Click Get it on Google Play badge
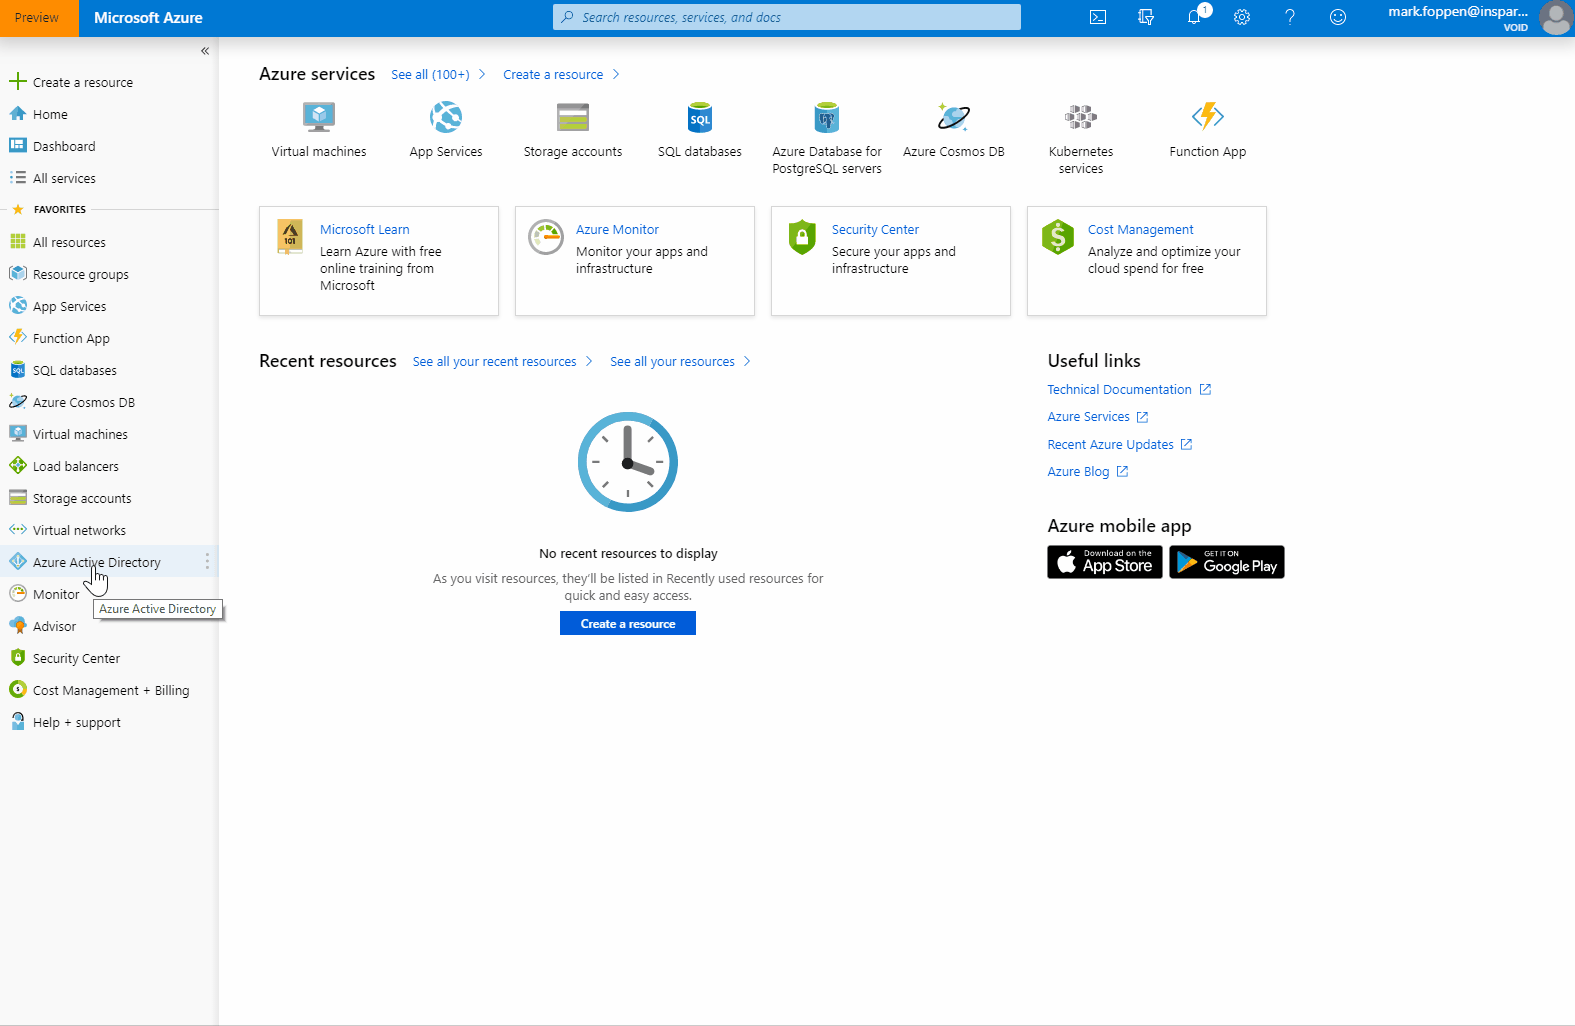Image resolution: width=1575 pixels, height=1026 pixels. [x=1227, y=562]
